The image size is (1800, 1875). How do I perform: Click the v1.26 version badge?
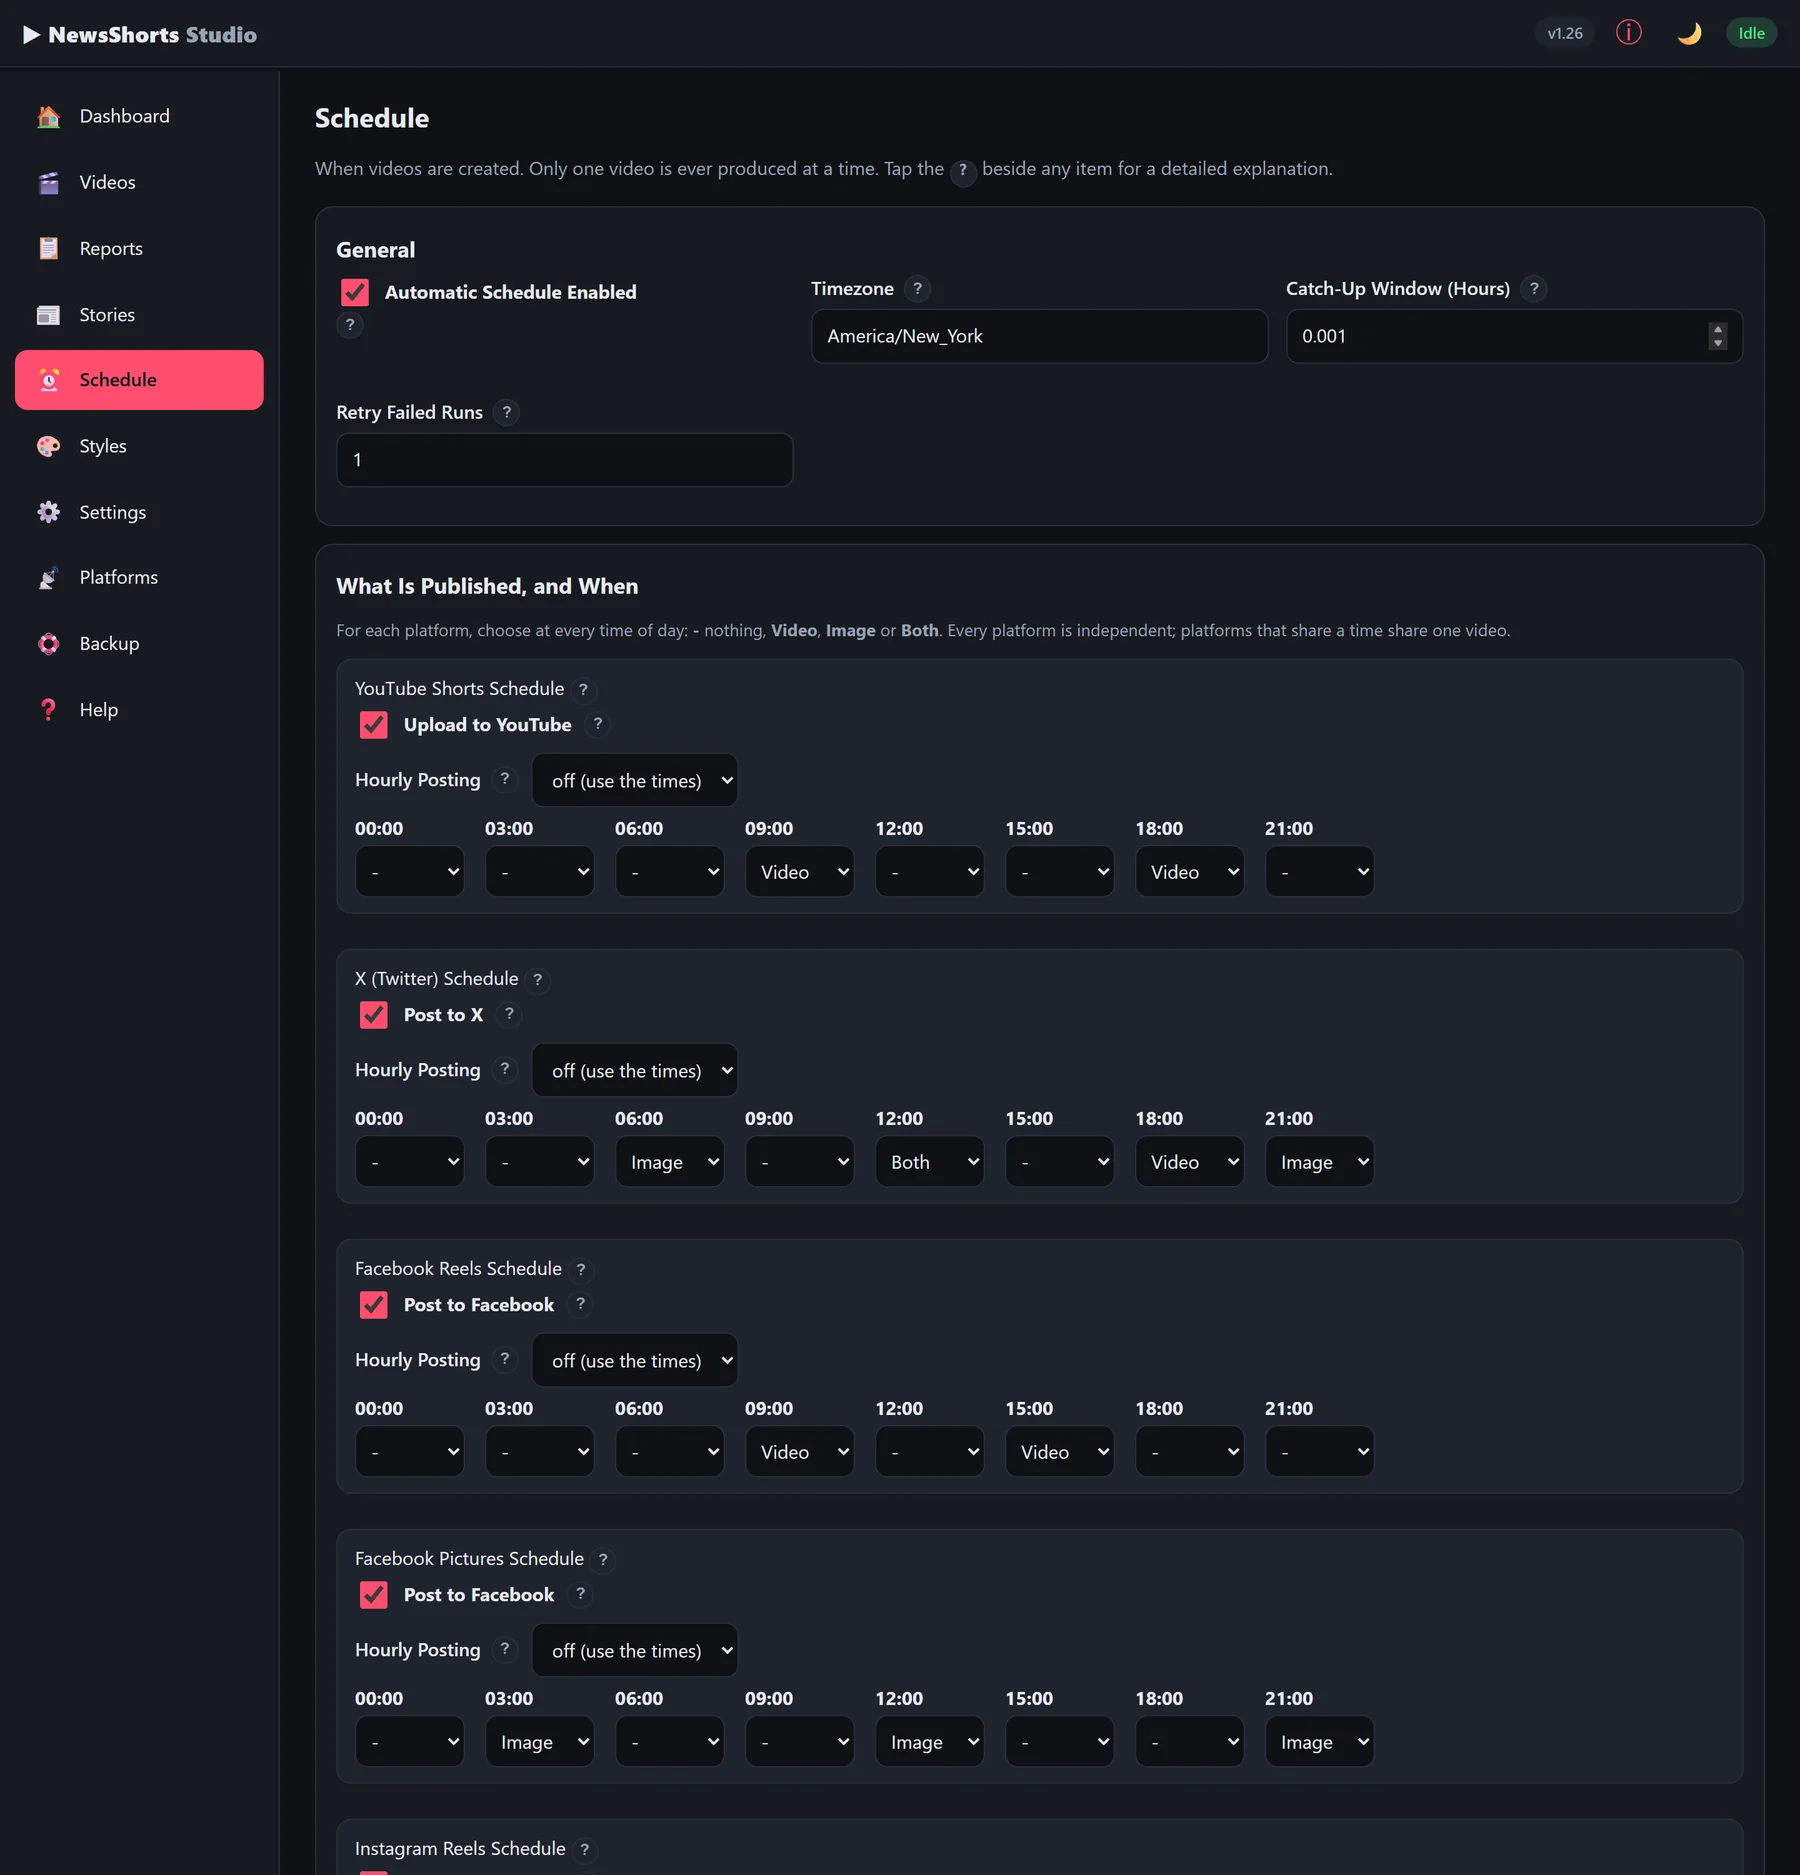(x=1565, y=33)
